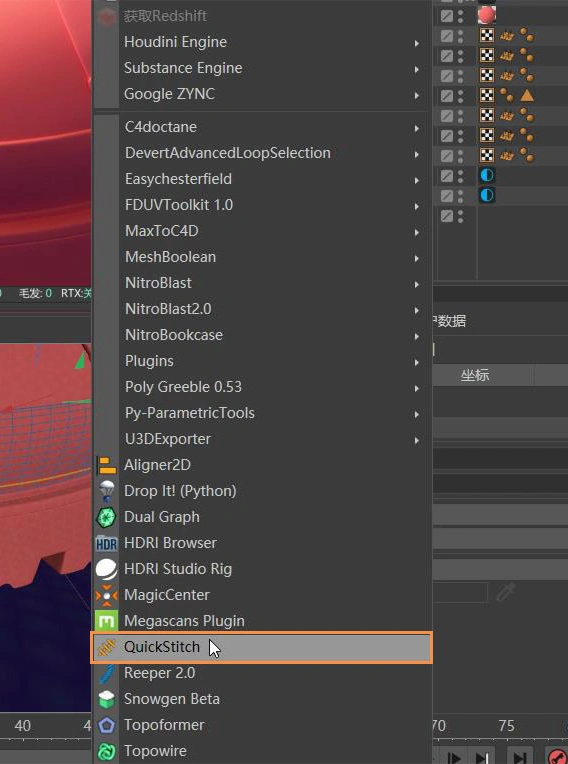Expand the Easychesterfield submenu arrow
The image size is (568, 764).
click(417, 181)
